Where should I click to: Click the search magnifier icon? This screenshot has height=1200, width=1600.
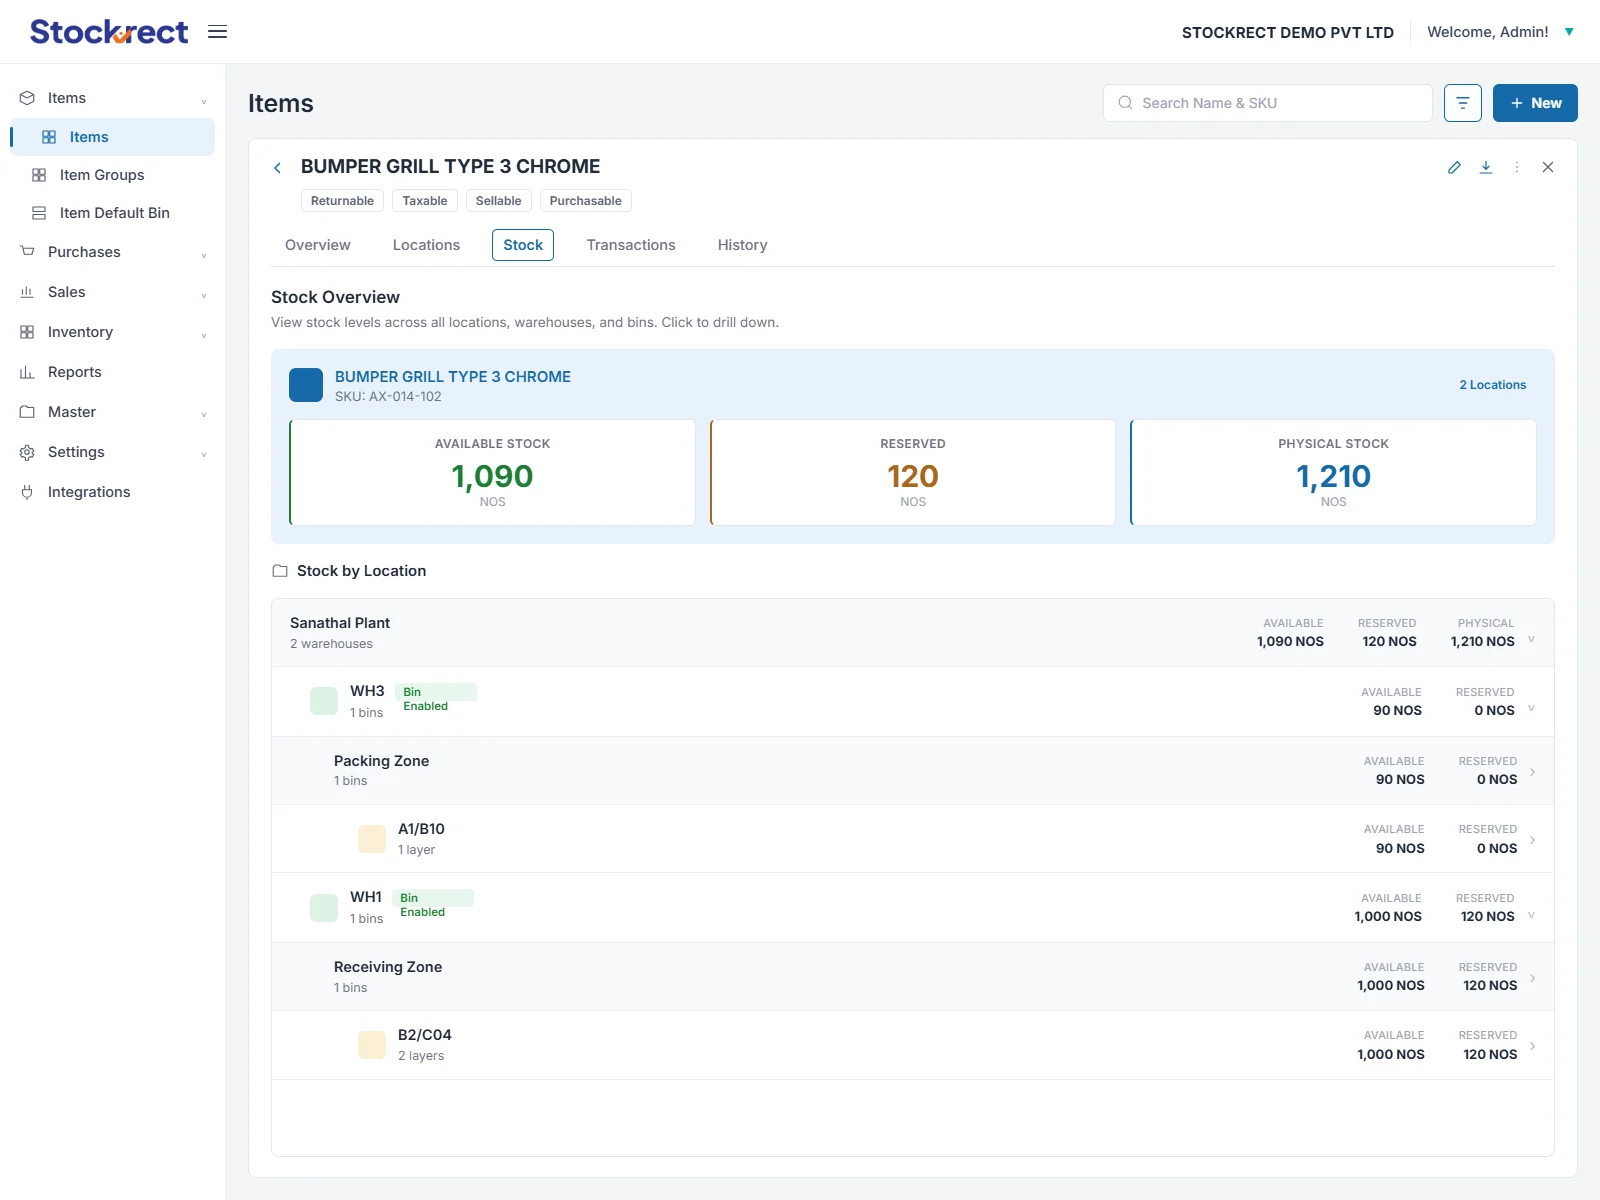(1125, 103)
